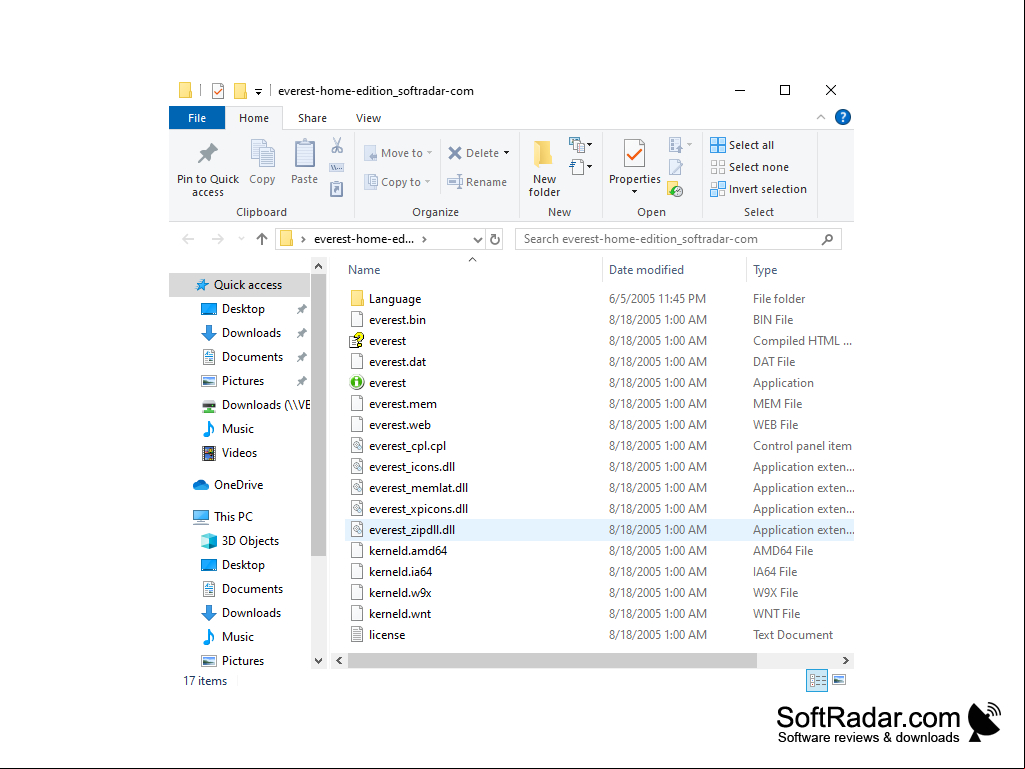This screenshot has width=1025, height=769.
Task: Open Recent locations dropdown arrow
Action: click(x=241, y=239)
